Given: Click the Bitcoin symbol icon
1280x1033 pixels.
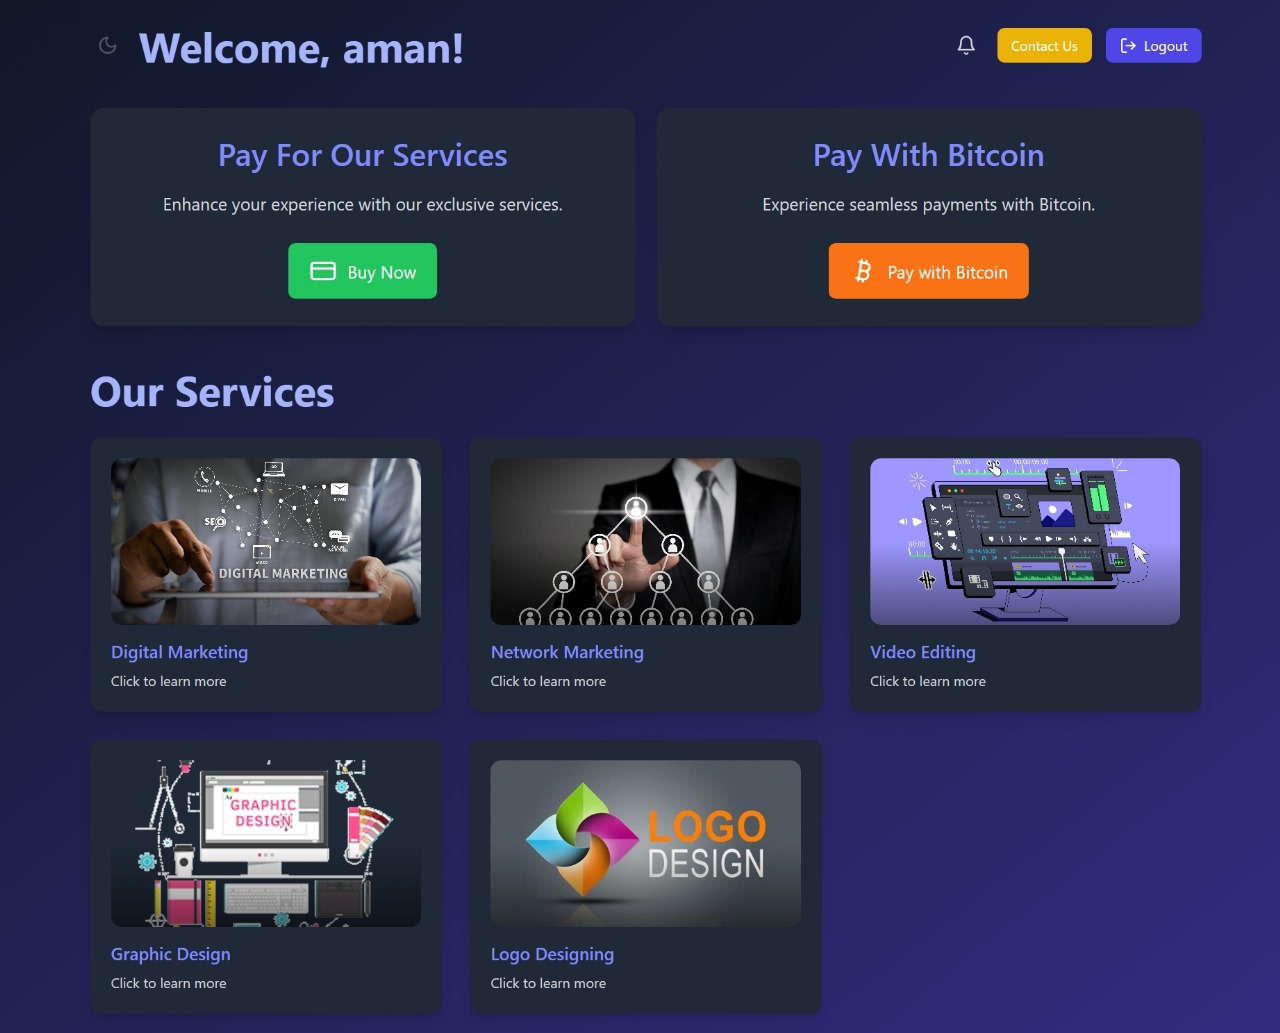Looking at the screenshot, I should [863, 271].
